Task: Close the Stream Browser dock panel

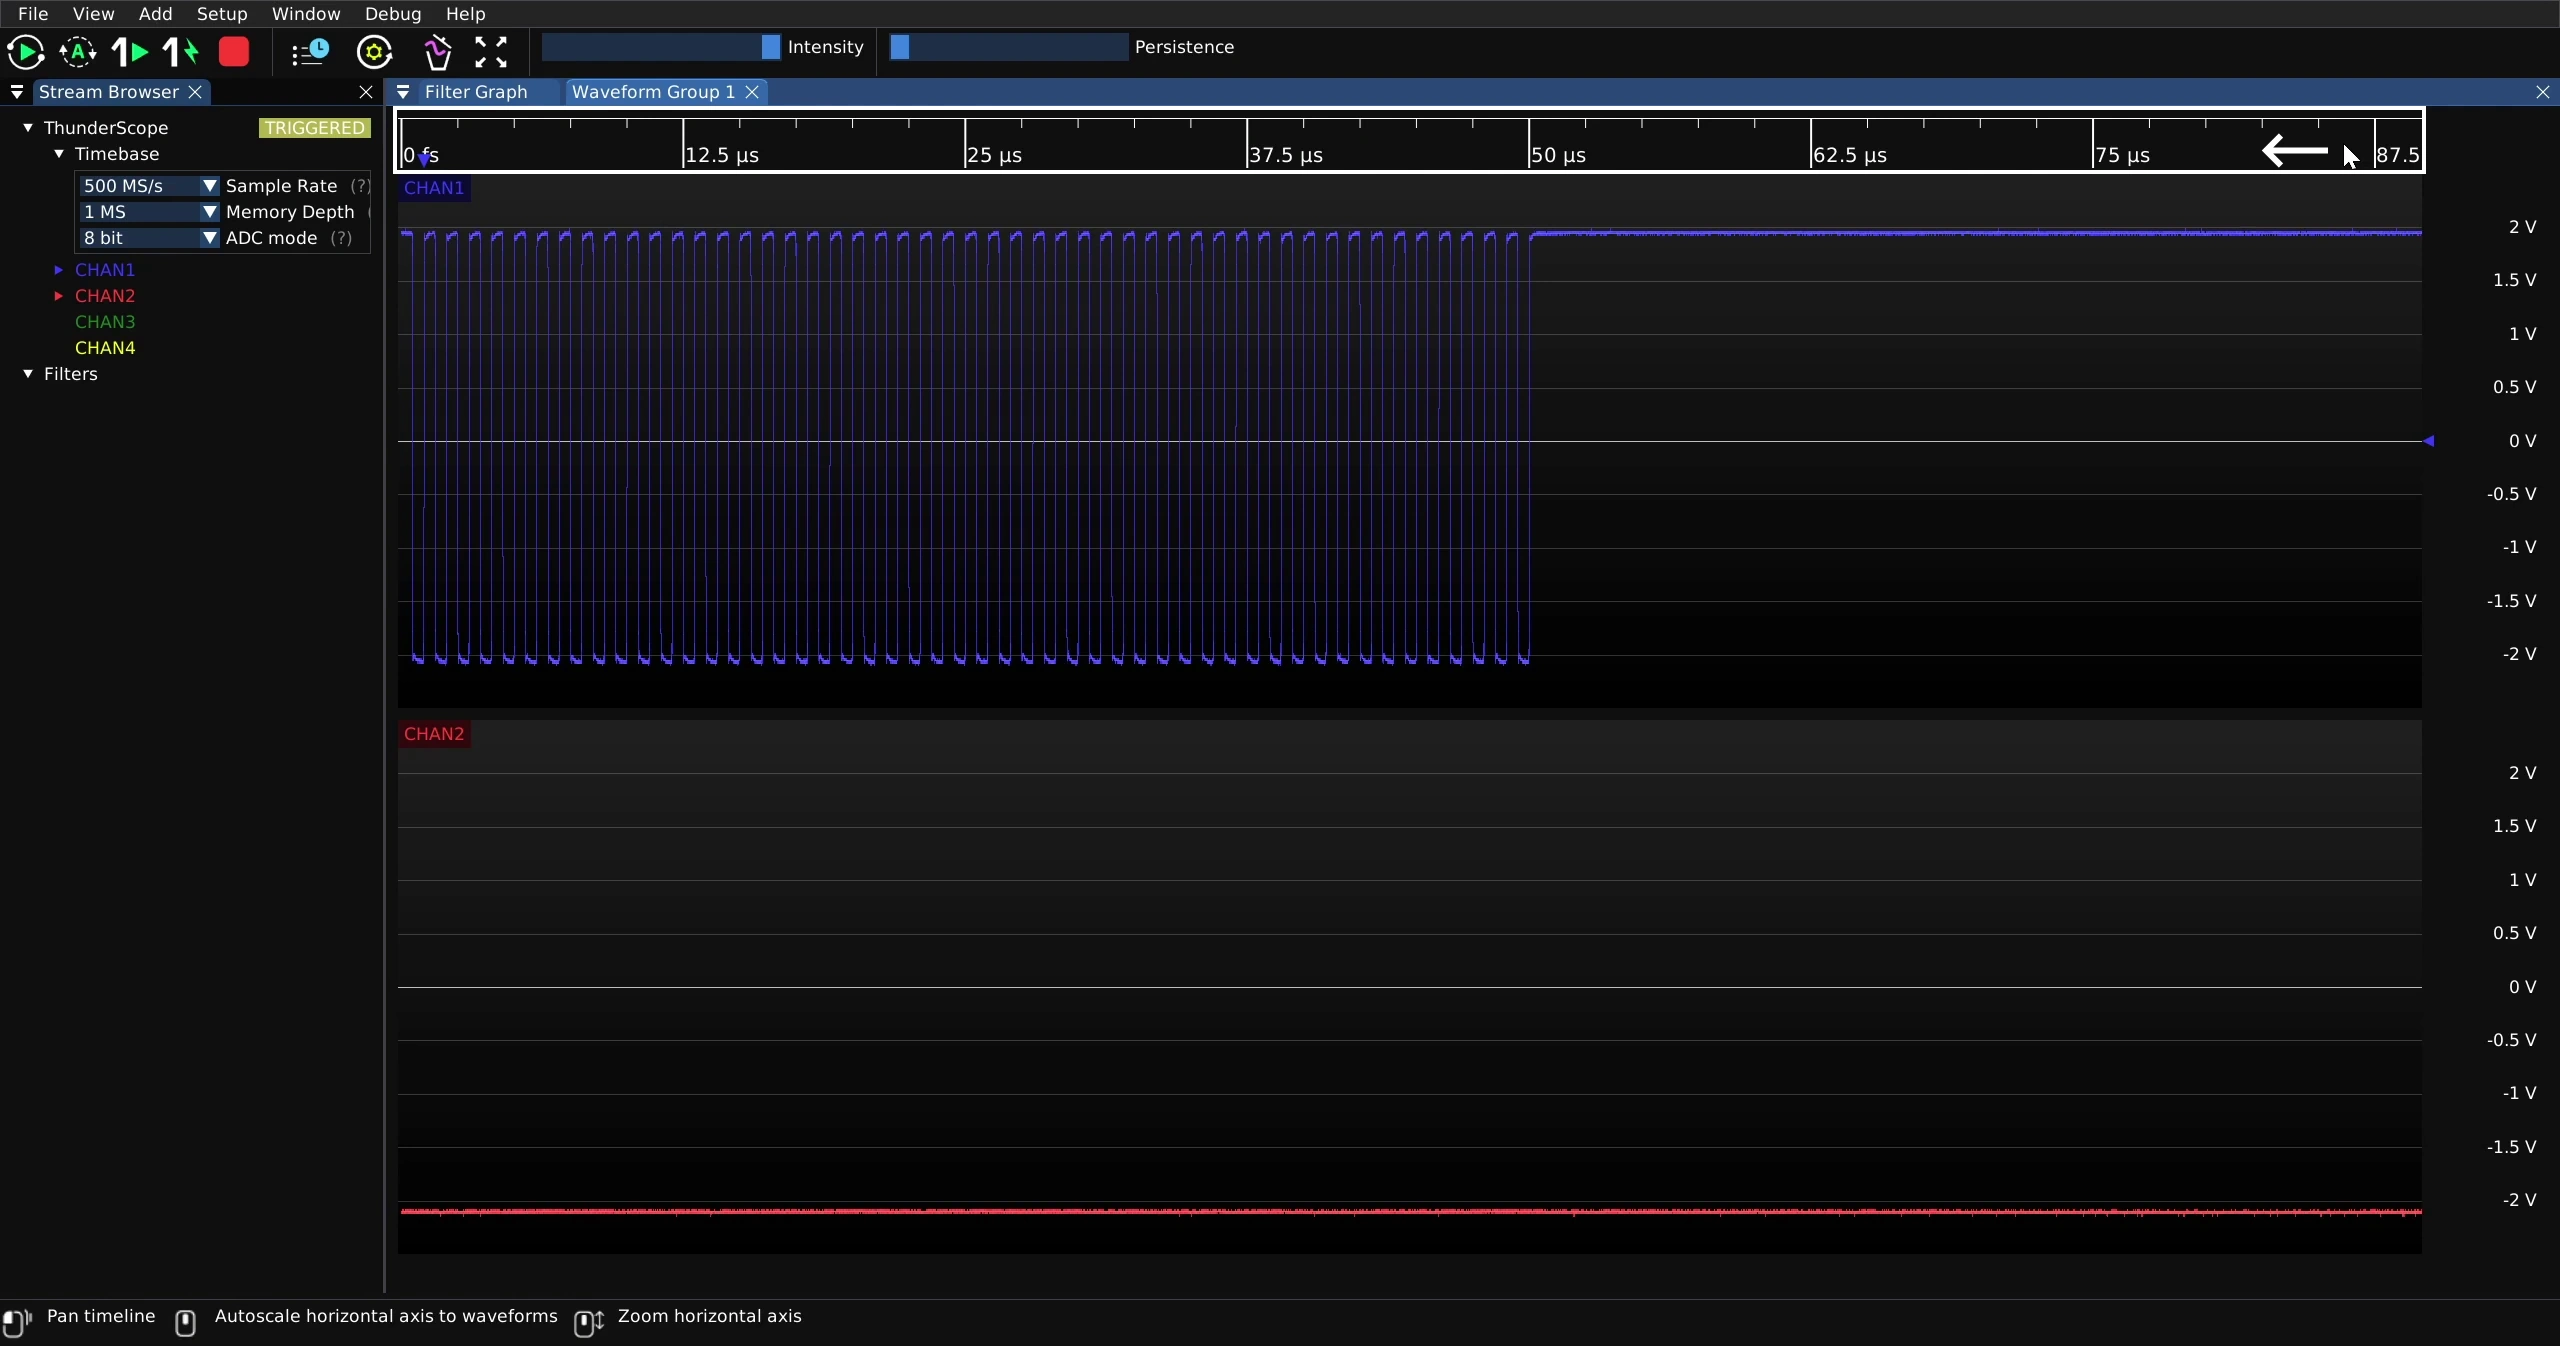Action: click(366, 92)
